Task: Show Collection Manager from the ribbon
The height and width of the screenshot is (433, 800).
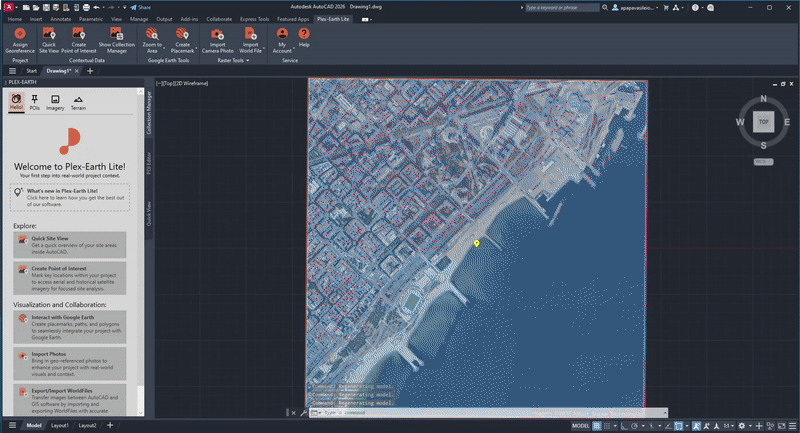Action: pos(116,40)
